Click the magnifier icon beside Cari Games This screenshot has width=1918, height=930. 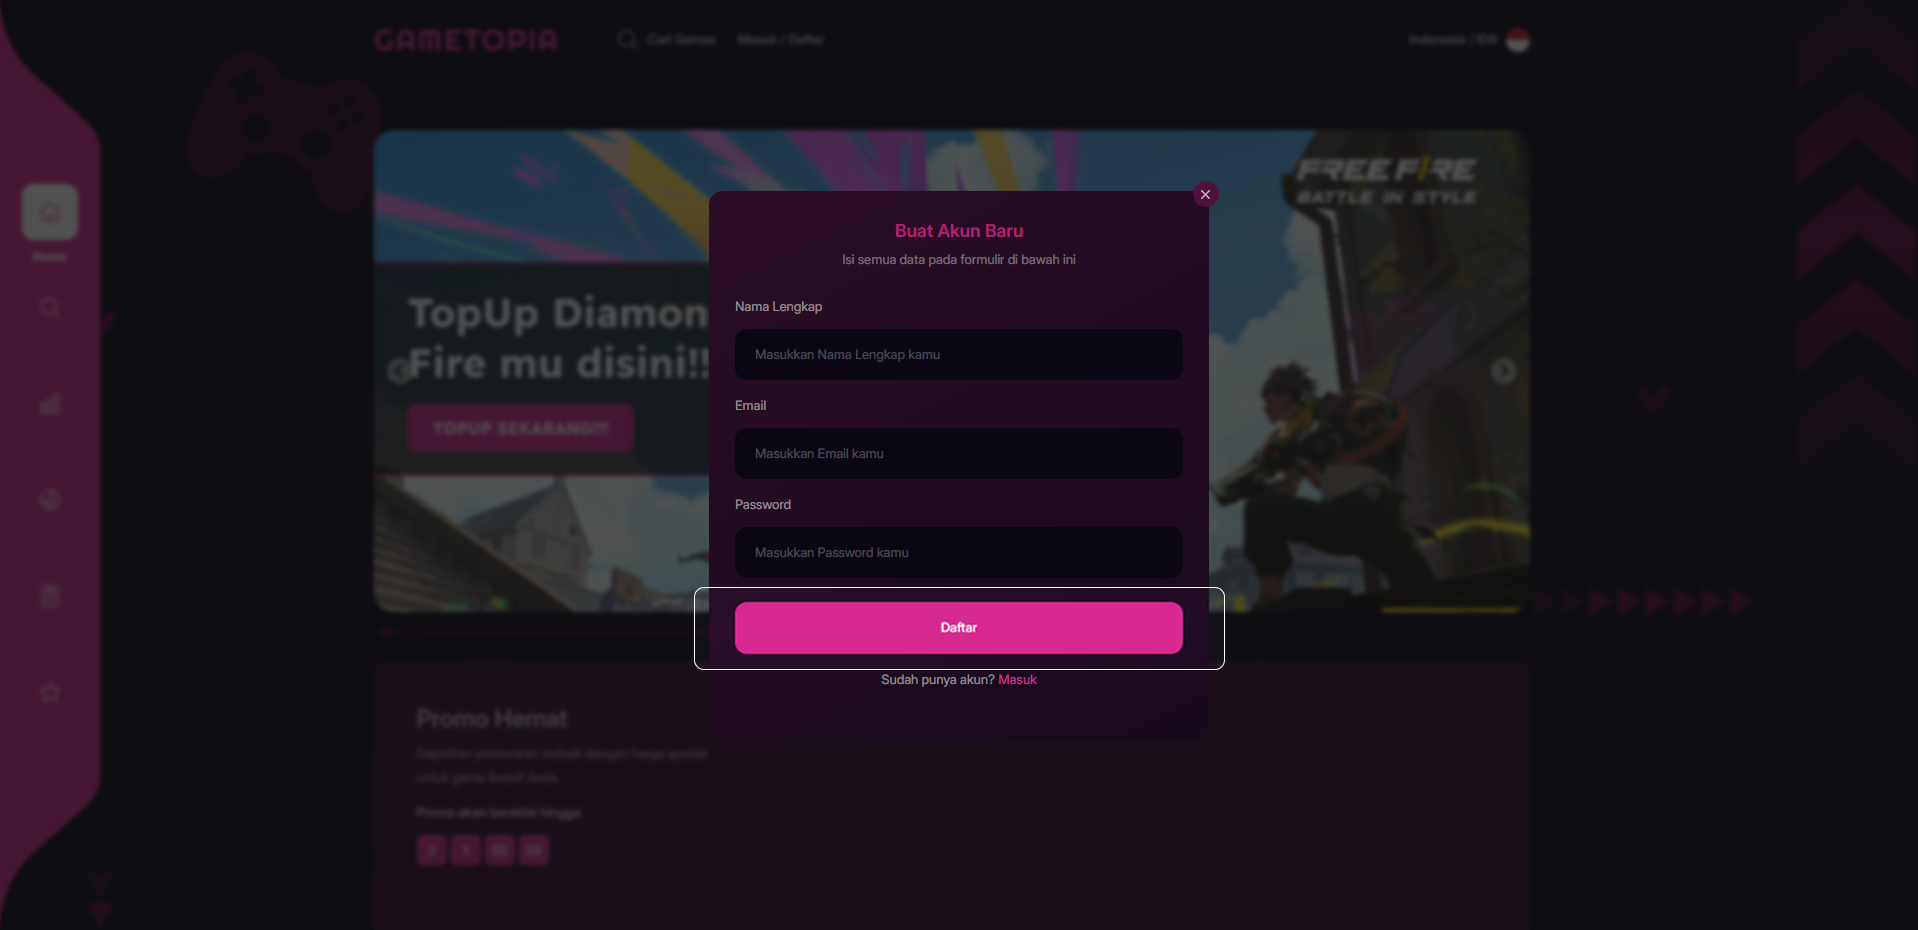(x=627, y=39)
